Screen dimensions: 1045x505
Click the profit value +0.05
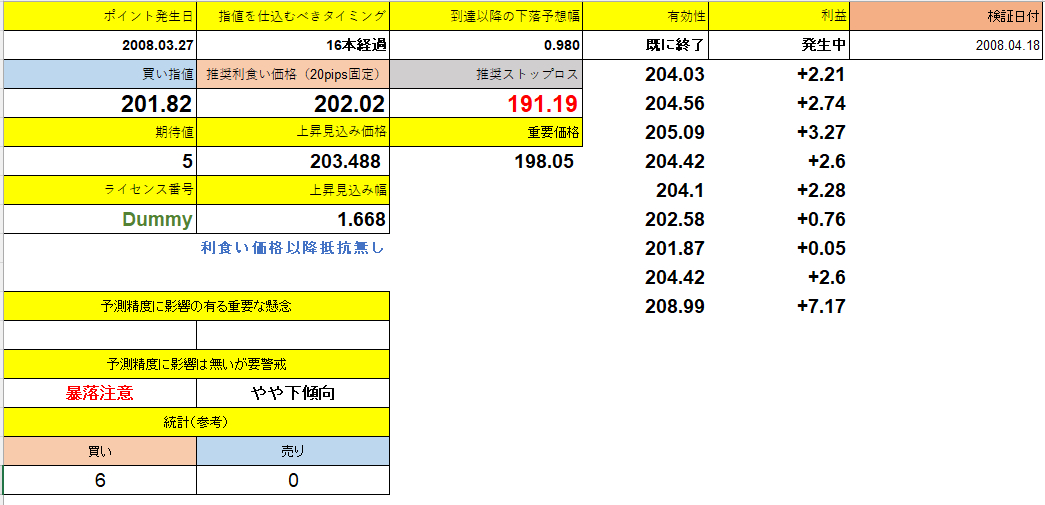821,249
